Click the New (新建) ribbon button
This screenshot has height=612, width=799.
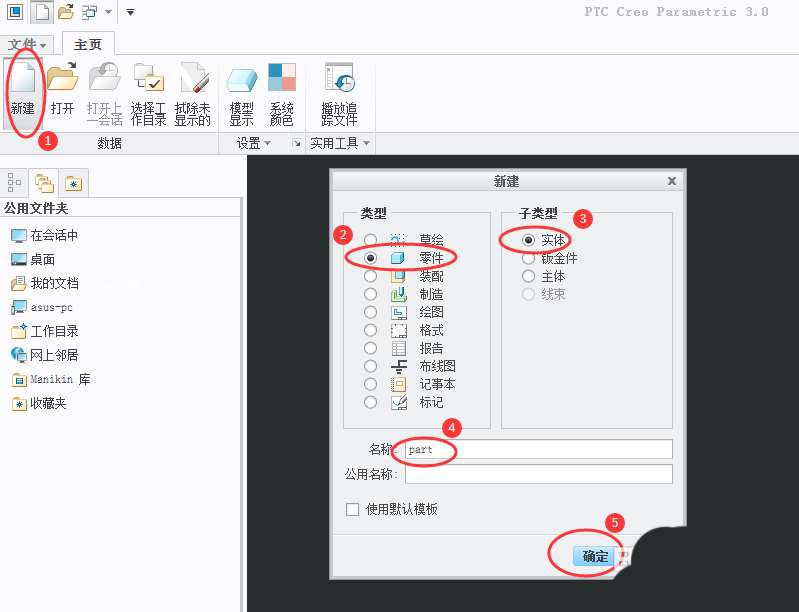click(x=23, y=93)
